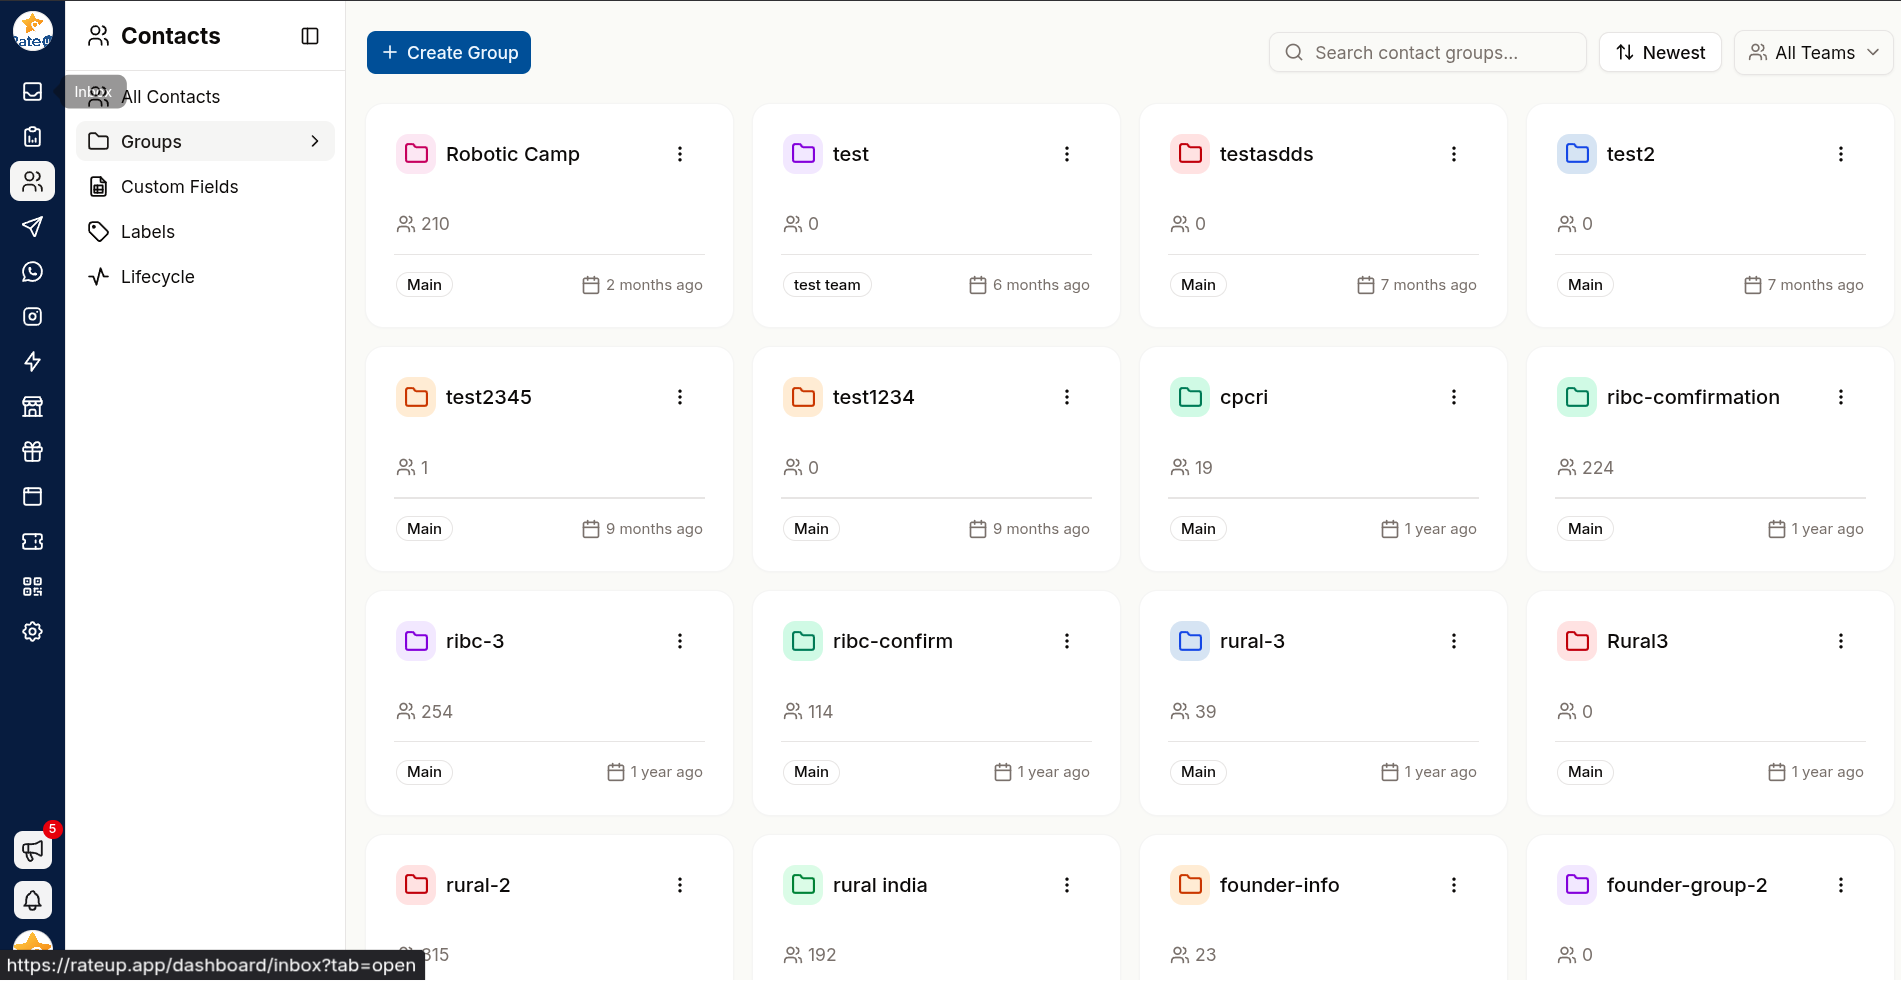Click '2 months ago' on Robotic Camp card
Image resolution: width=1901 pixels, height=1002 pixels.
tap(654, 285)
